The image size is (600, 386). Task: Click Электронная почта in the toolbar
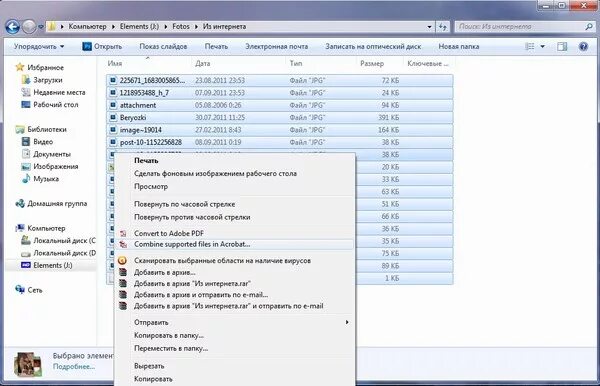(x=276, y=46)
